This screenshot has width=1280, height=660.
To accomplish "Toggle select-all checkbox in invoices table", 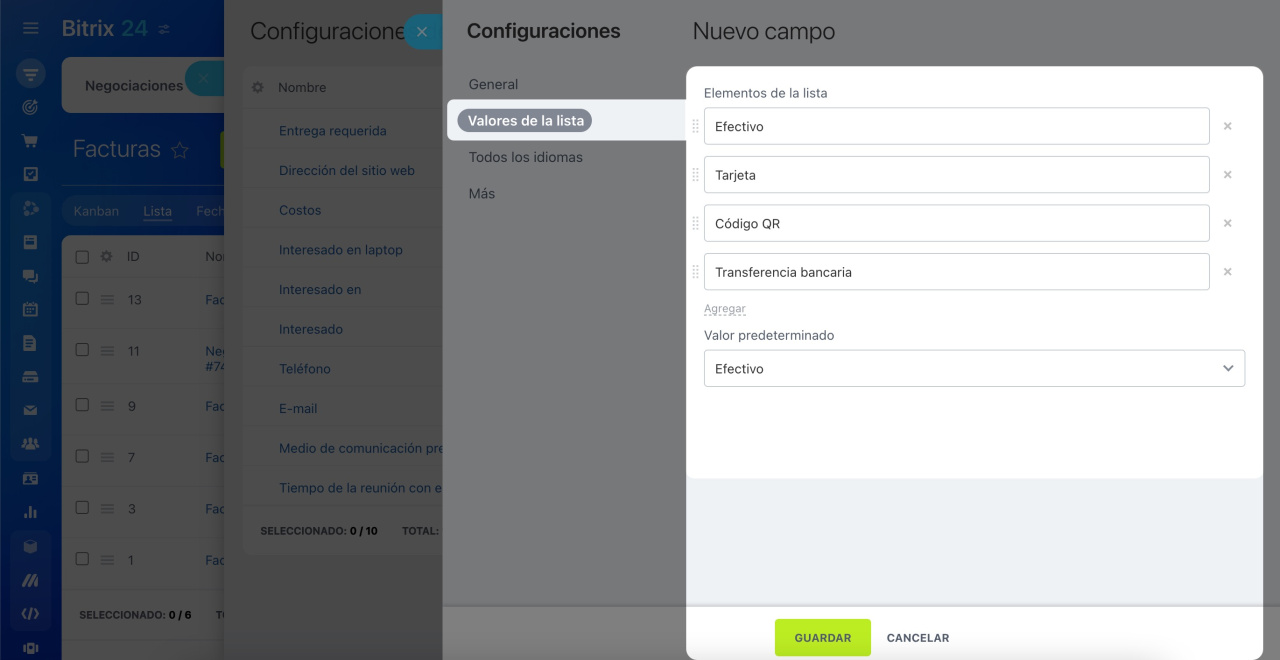I will (x=82, y=257).
